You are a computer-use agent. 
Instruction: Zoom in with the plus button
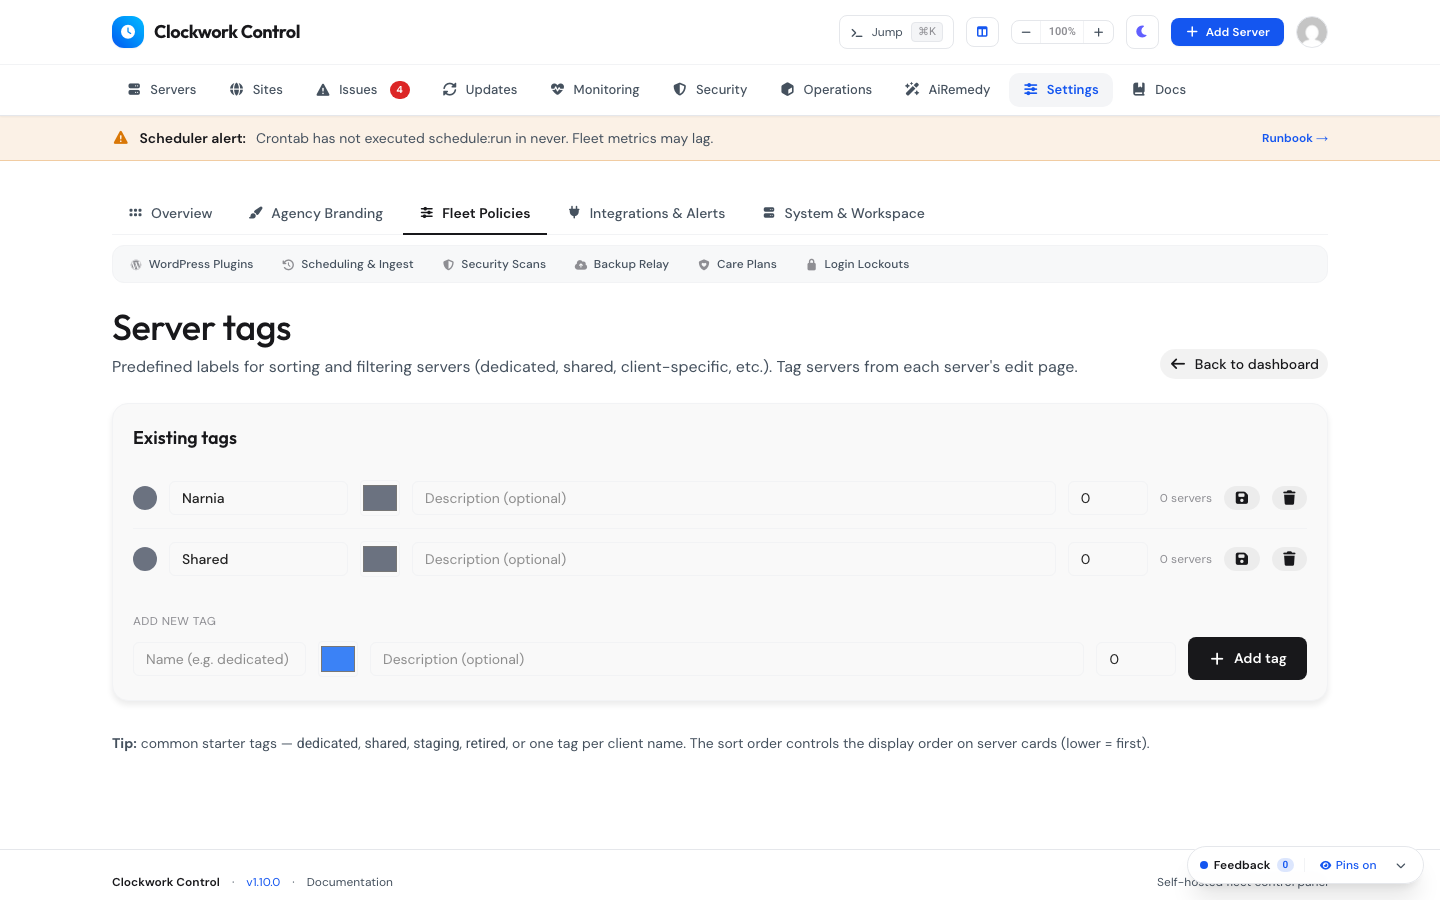click(x=1098, y=32)
